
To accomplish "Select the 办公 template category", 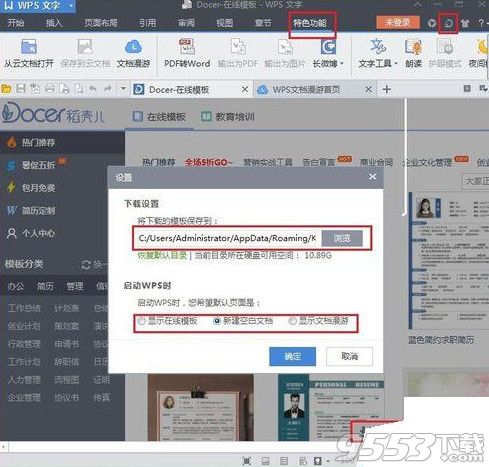I will (x=16, y=286).
